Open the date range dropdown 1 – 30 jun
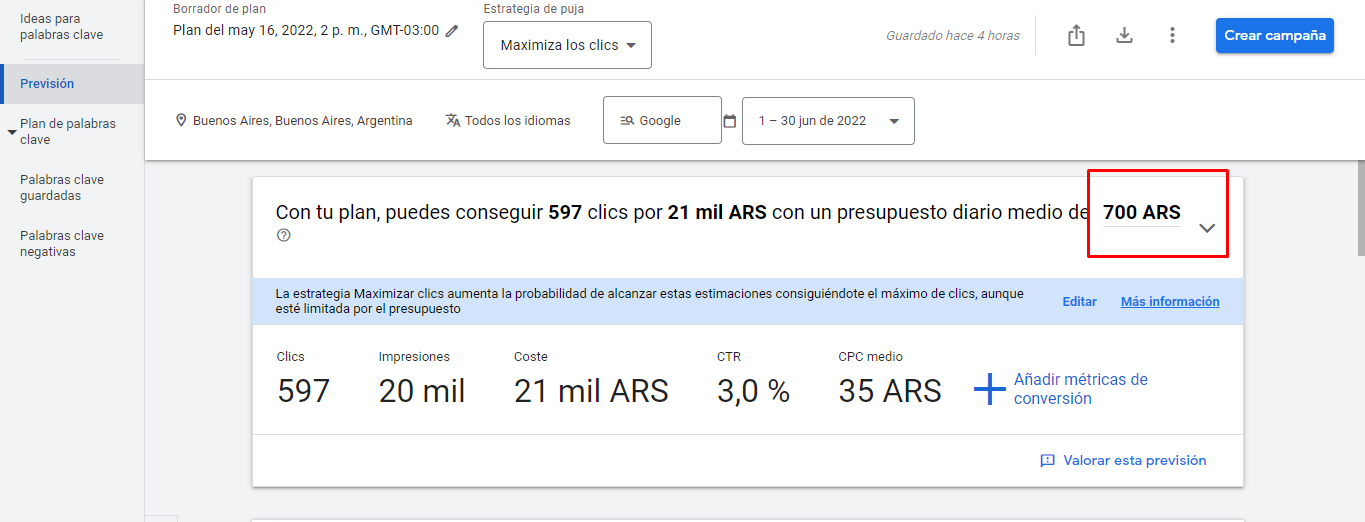Viewport: 1365px width, 522px height. (828, 121)
